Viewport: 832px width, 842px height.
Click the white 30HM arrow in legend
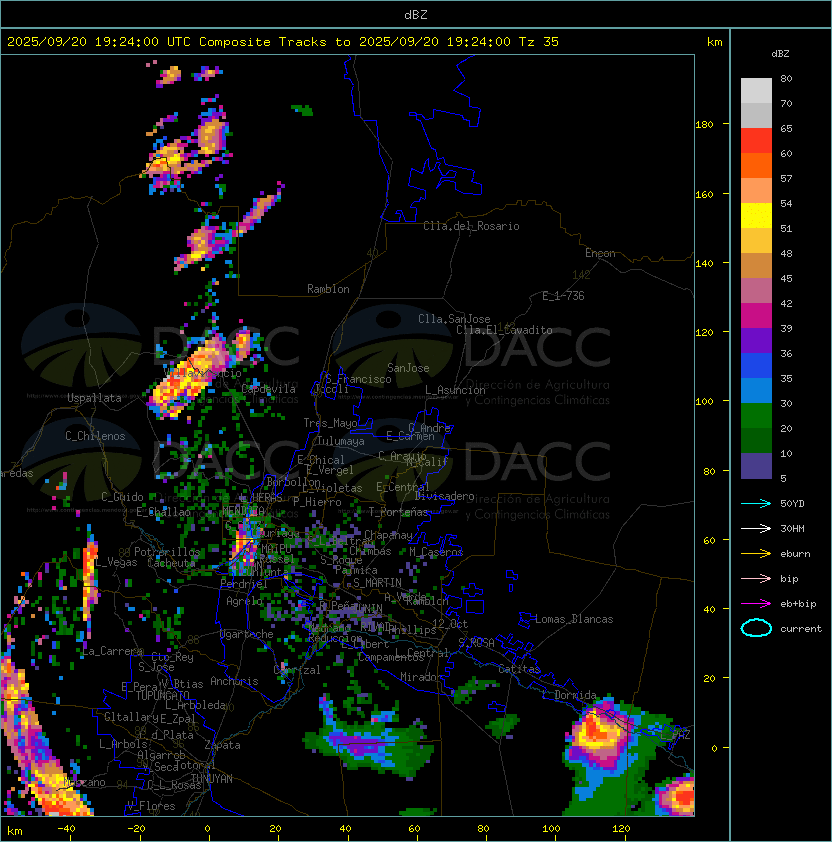(756, 528)
